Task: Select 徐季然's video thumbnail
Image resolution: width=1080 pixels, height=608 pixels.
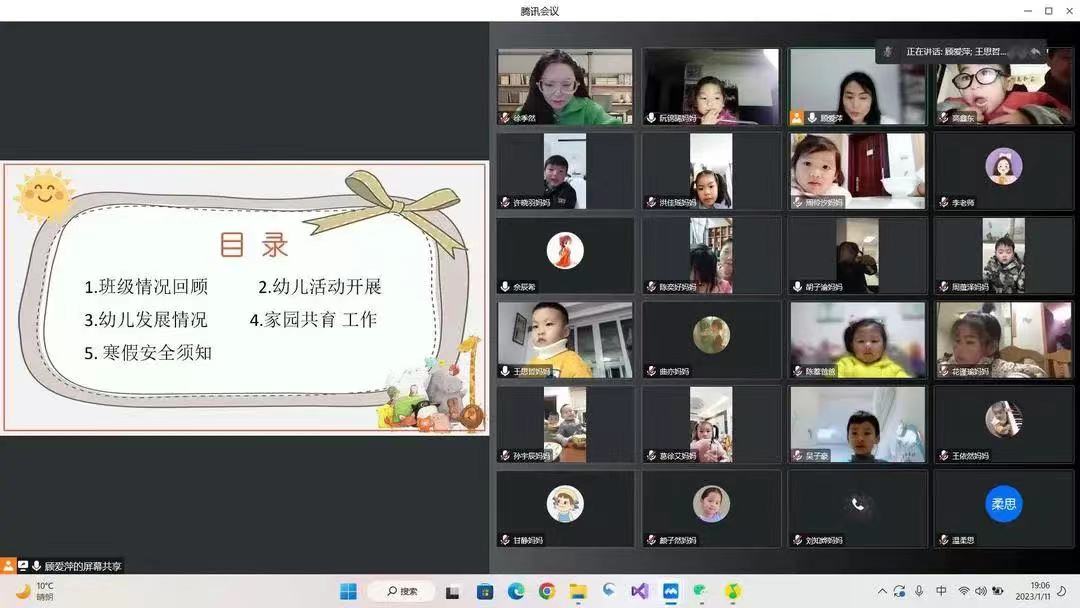Action: tap(565, 86)
